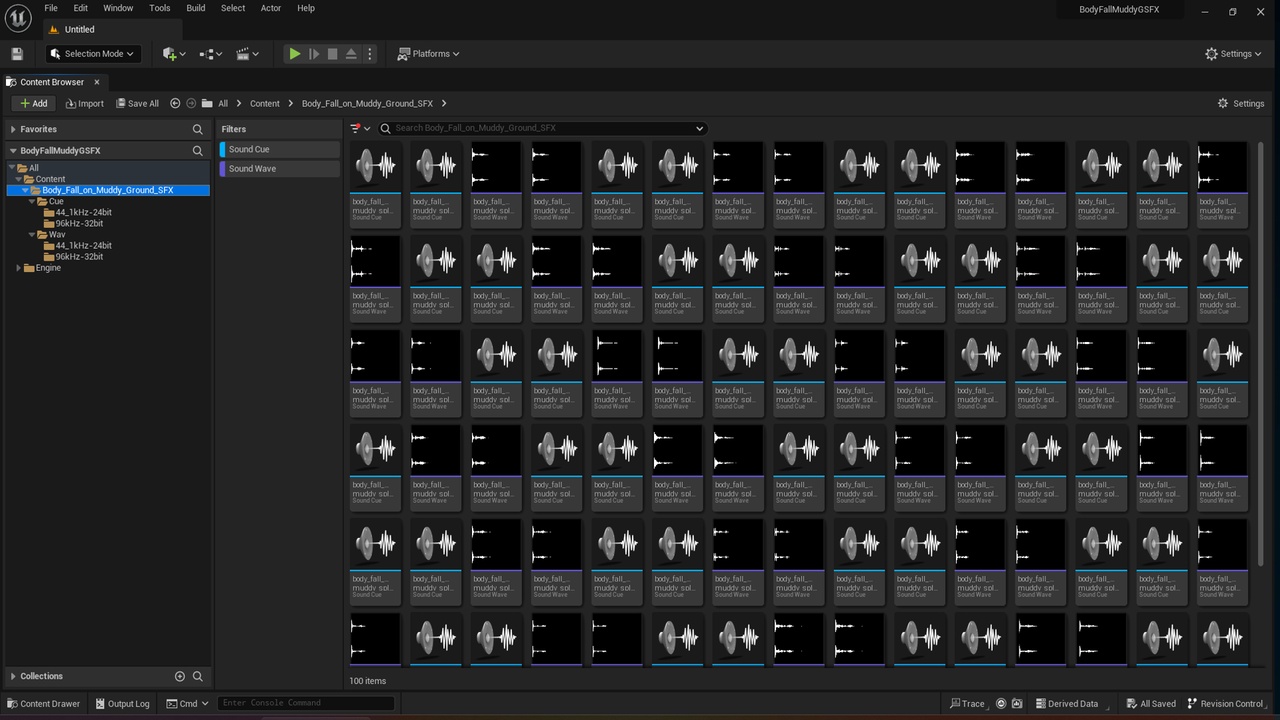
Task: Collapse the BodyFallMuddyGSFX tree header
Action: [13, 151]
